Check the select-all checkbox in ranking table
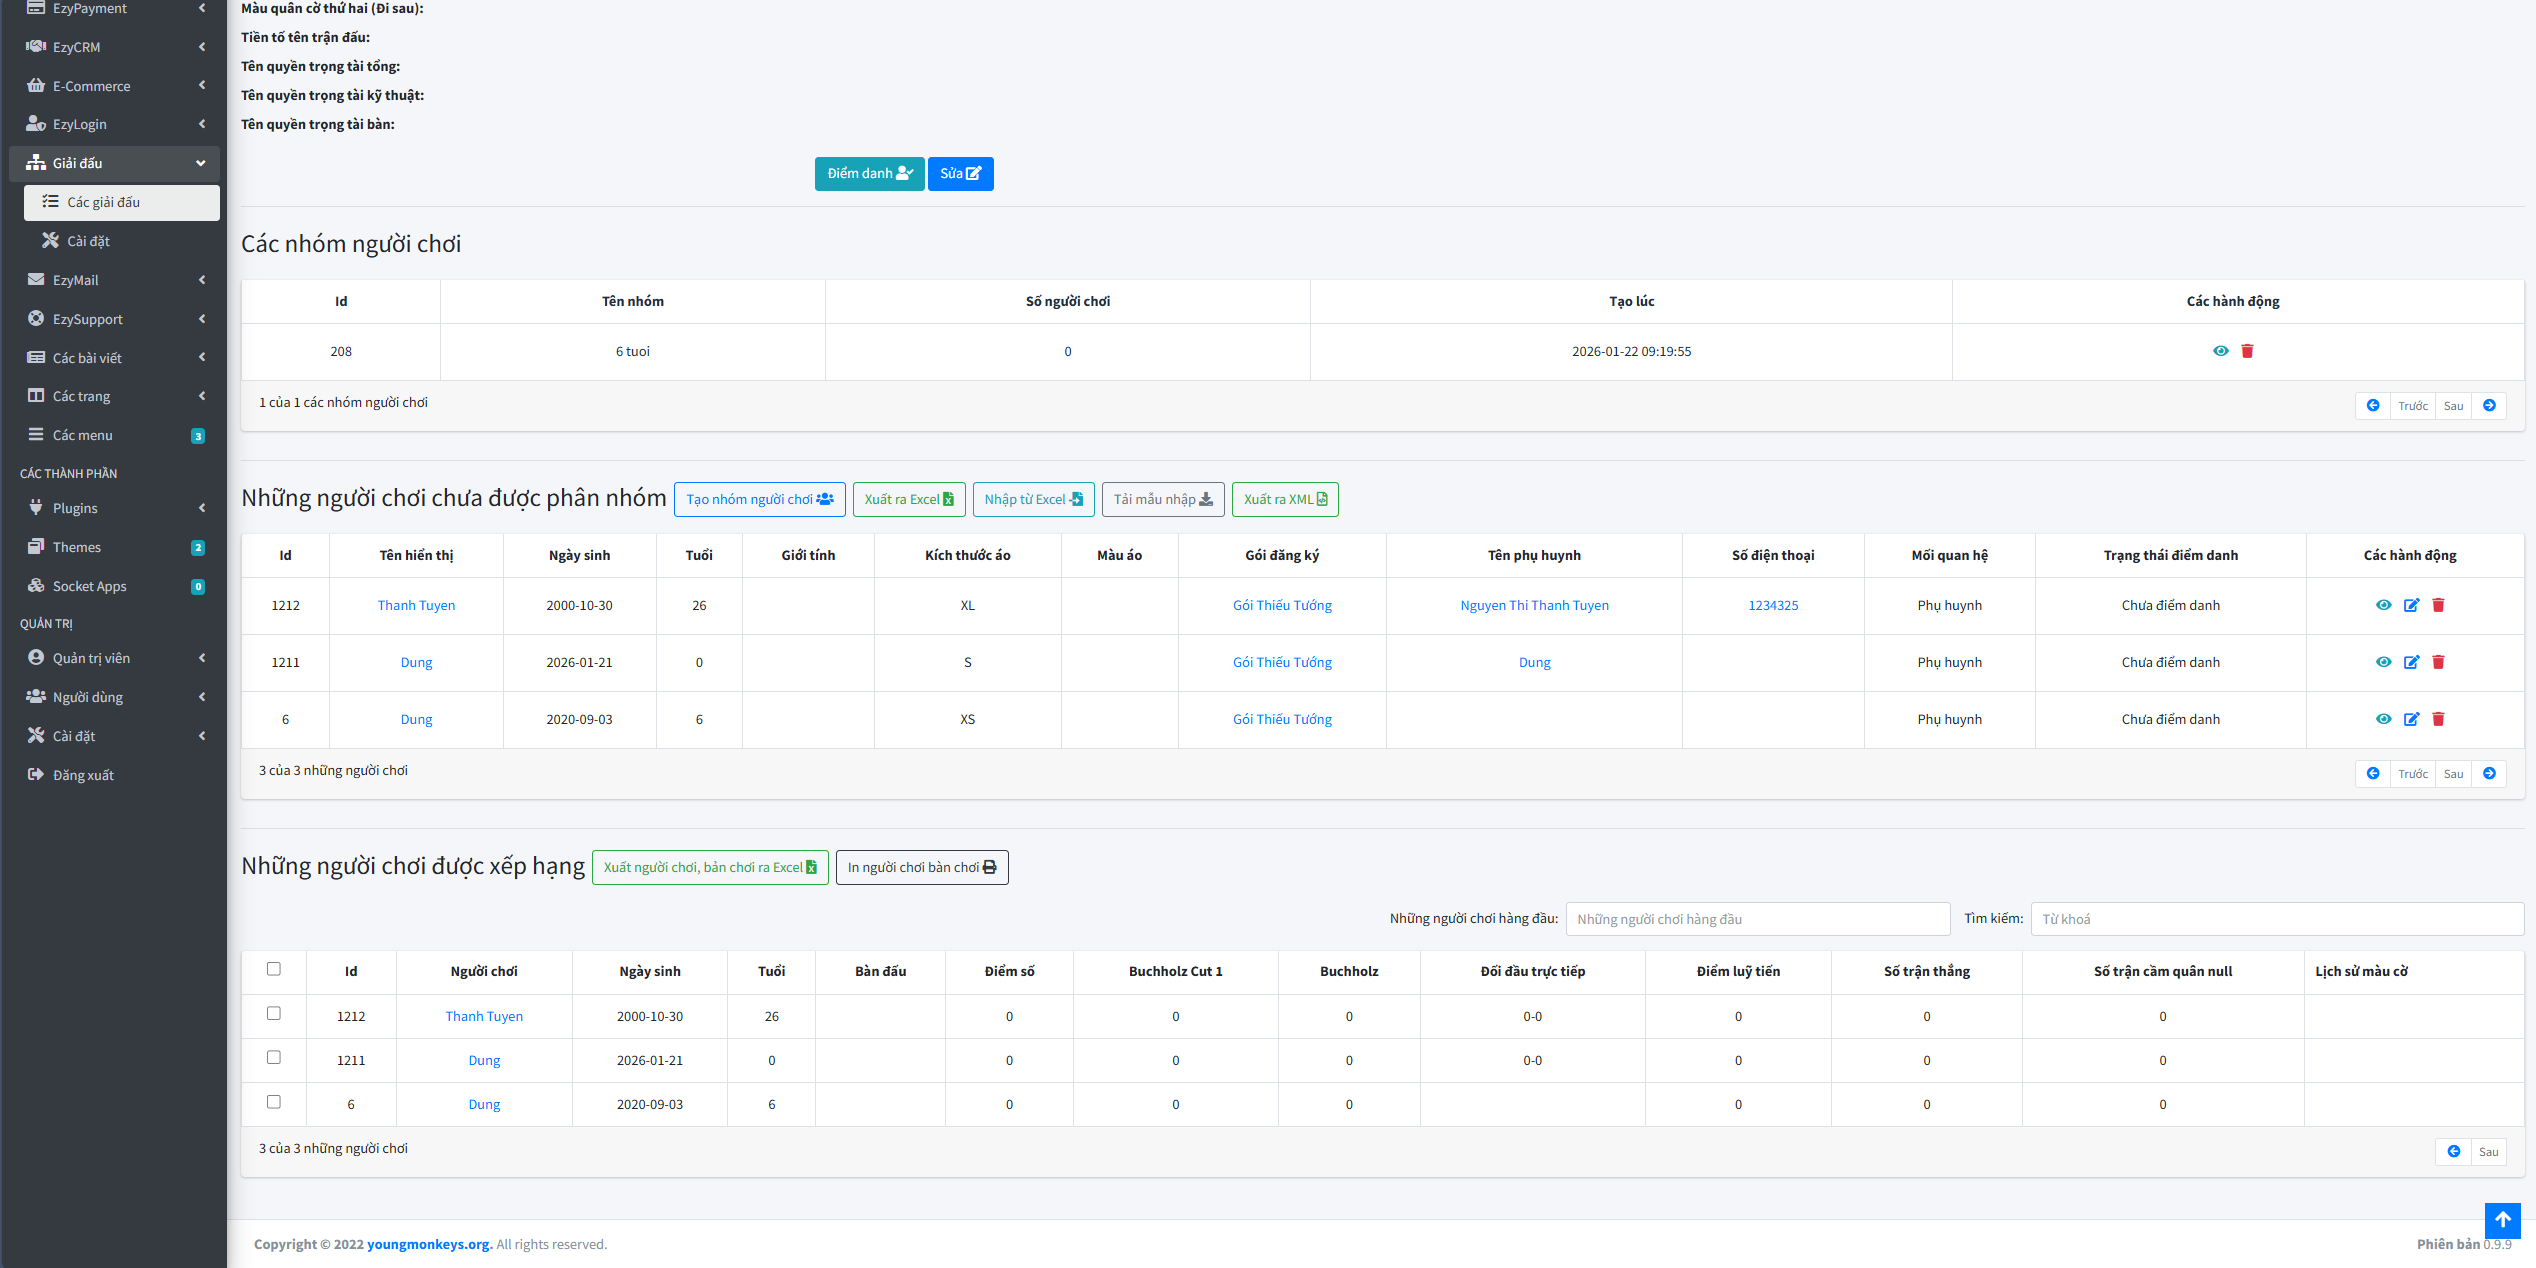2536x1268 pixels. 274,969
